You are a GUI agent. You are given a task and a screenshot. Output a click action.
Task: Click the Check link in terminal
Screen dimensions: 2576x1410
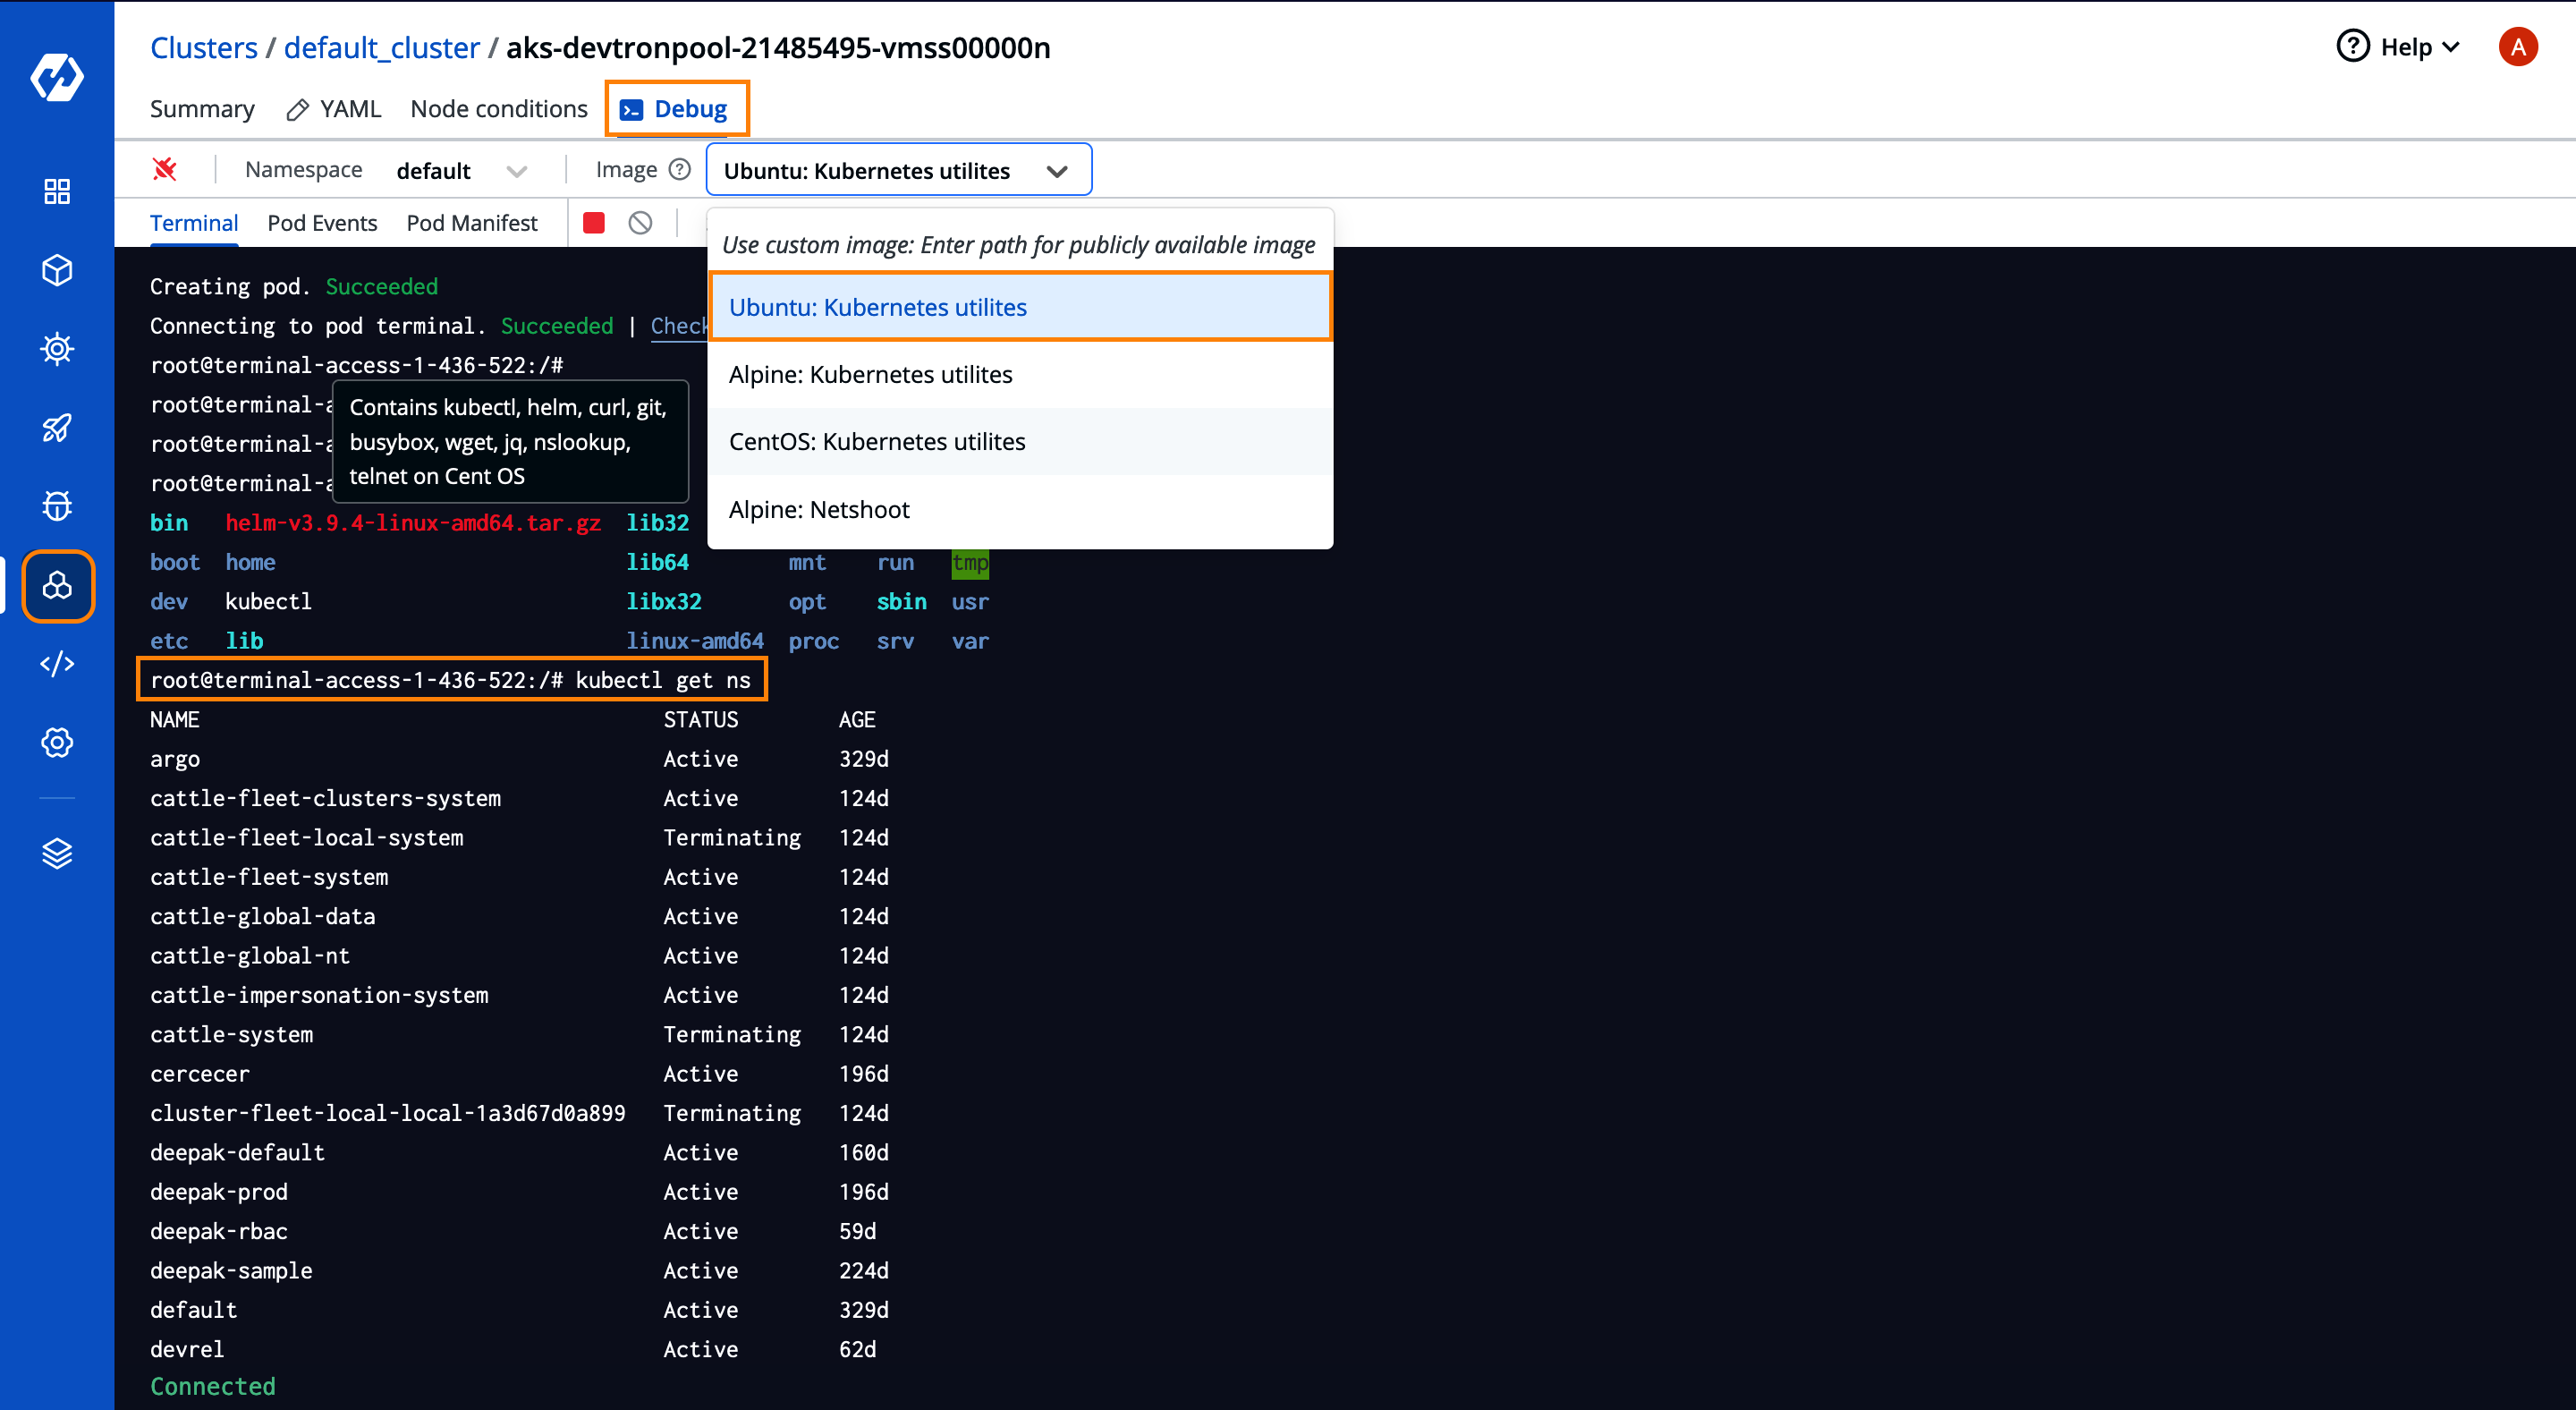[x=679, y=326]
